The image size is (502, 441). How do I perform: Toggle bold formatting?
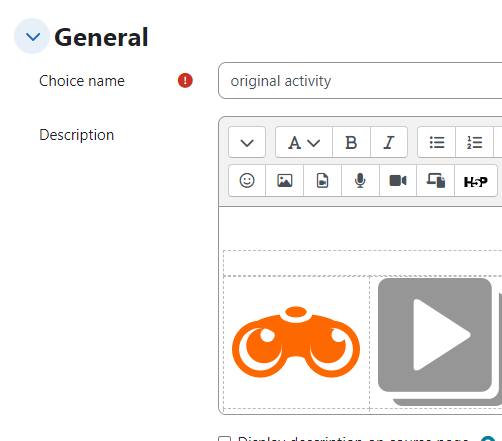click(x=351, y=142)
